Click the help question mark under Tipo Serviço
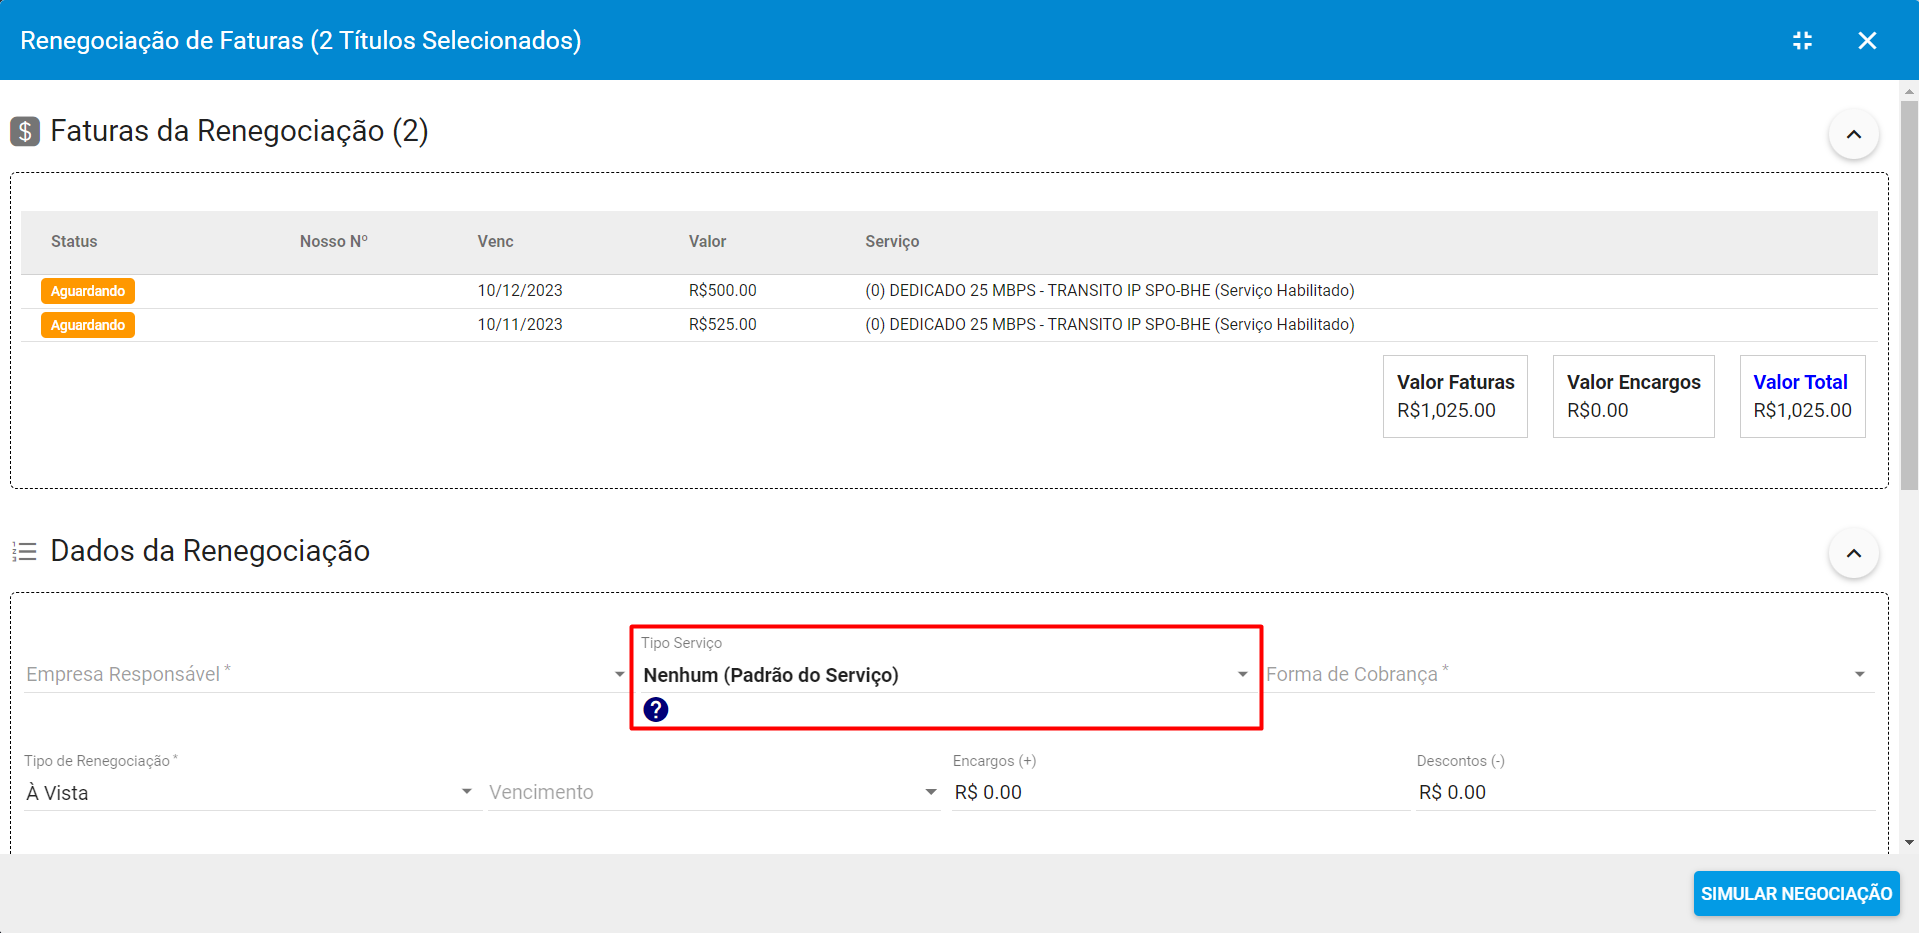Screen dimensions: 1919x933 (x=656, y=710)
